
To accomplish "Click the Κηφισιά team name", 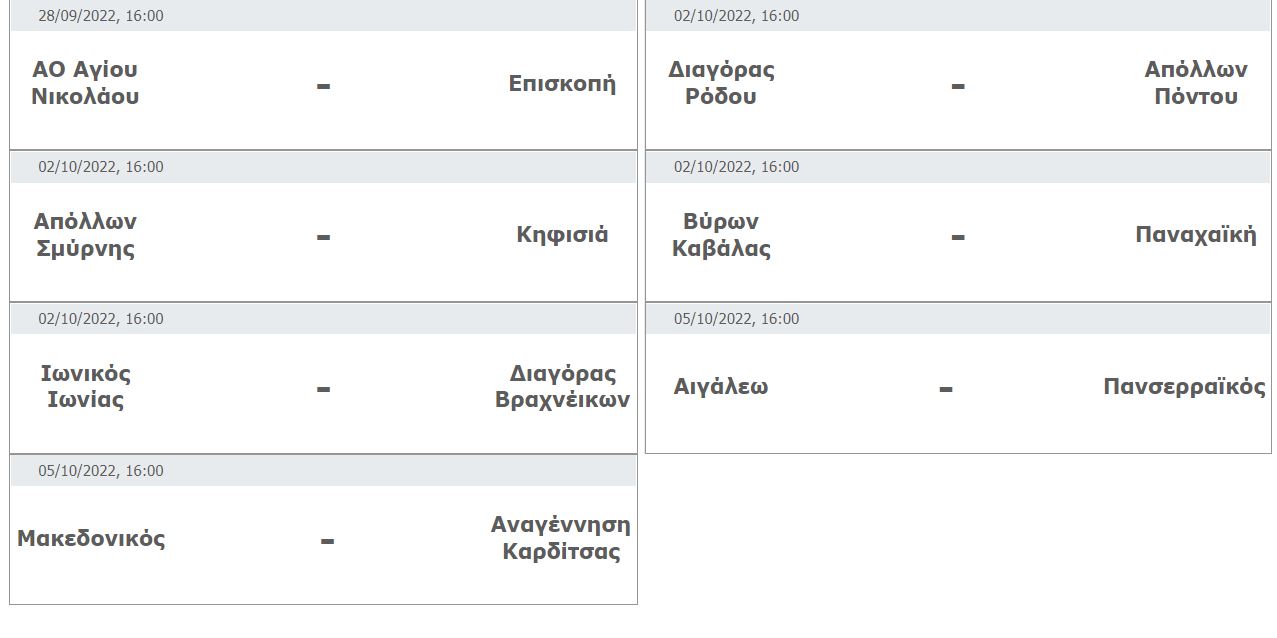I will coord(562,235).
